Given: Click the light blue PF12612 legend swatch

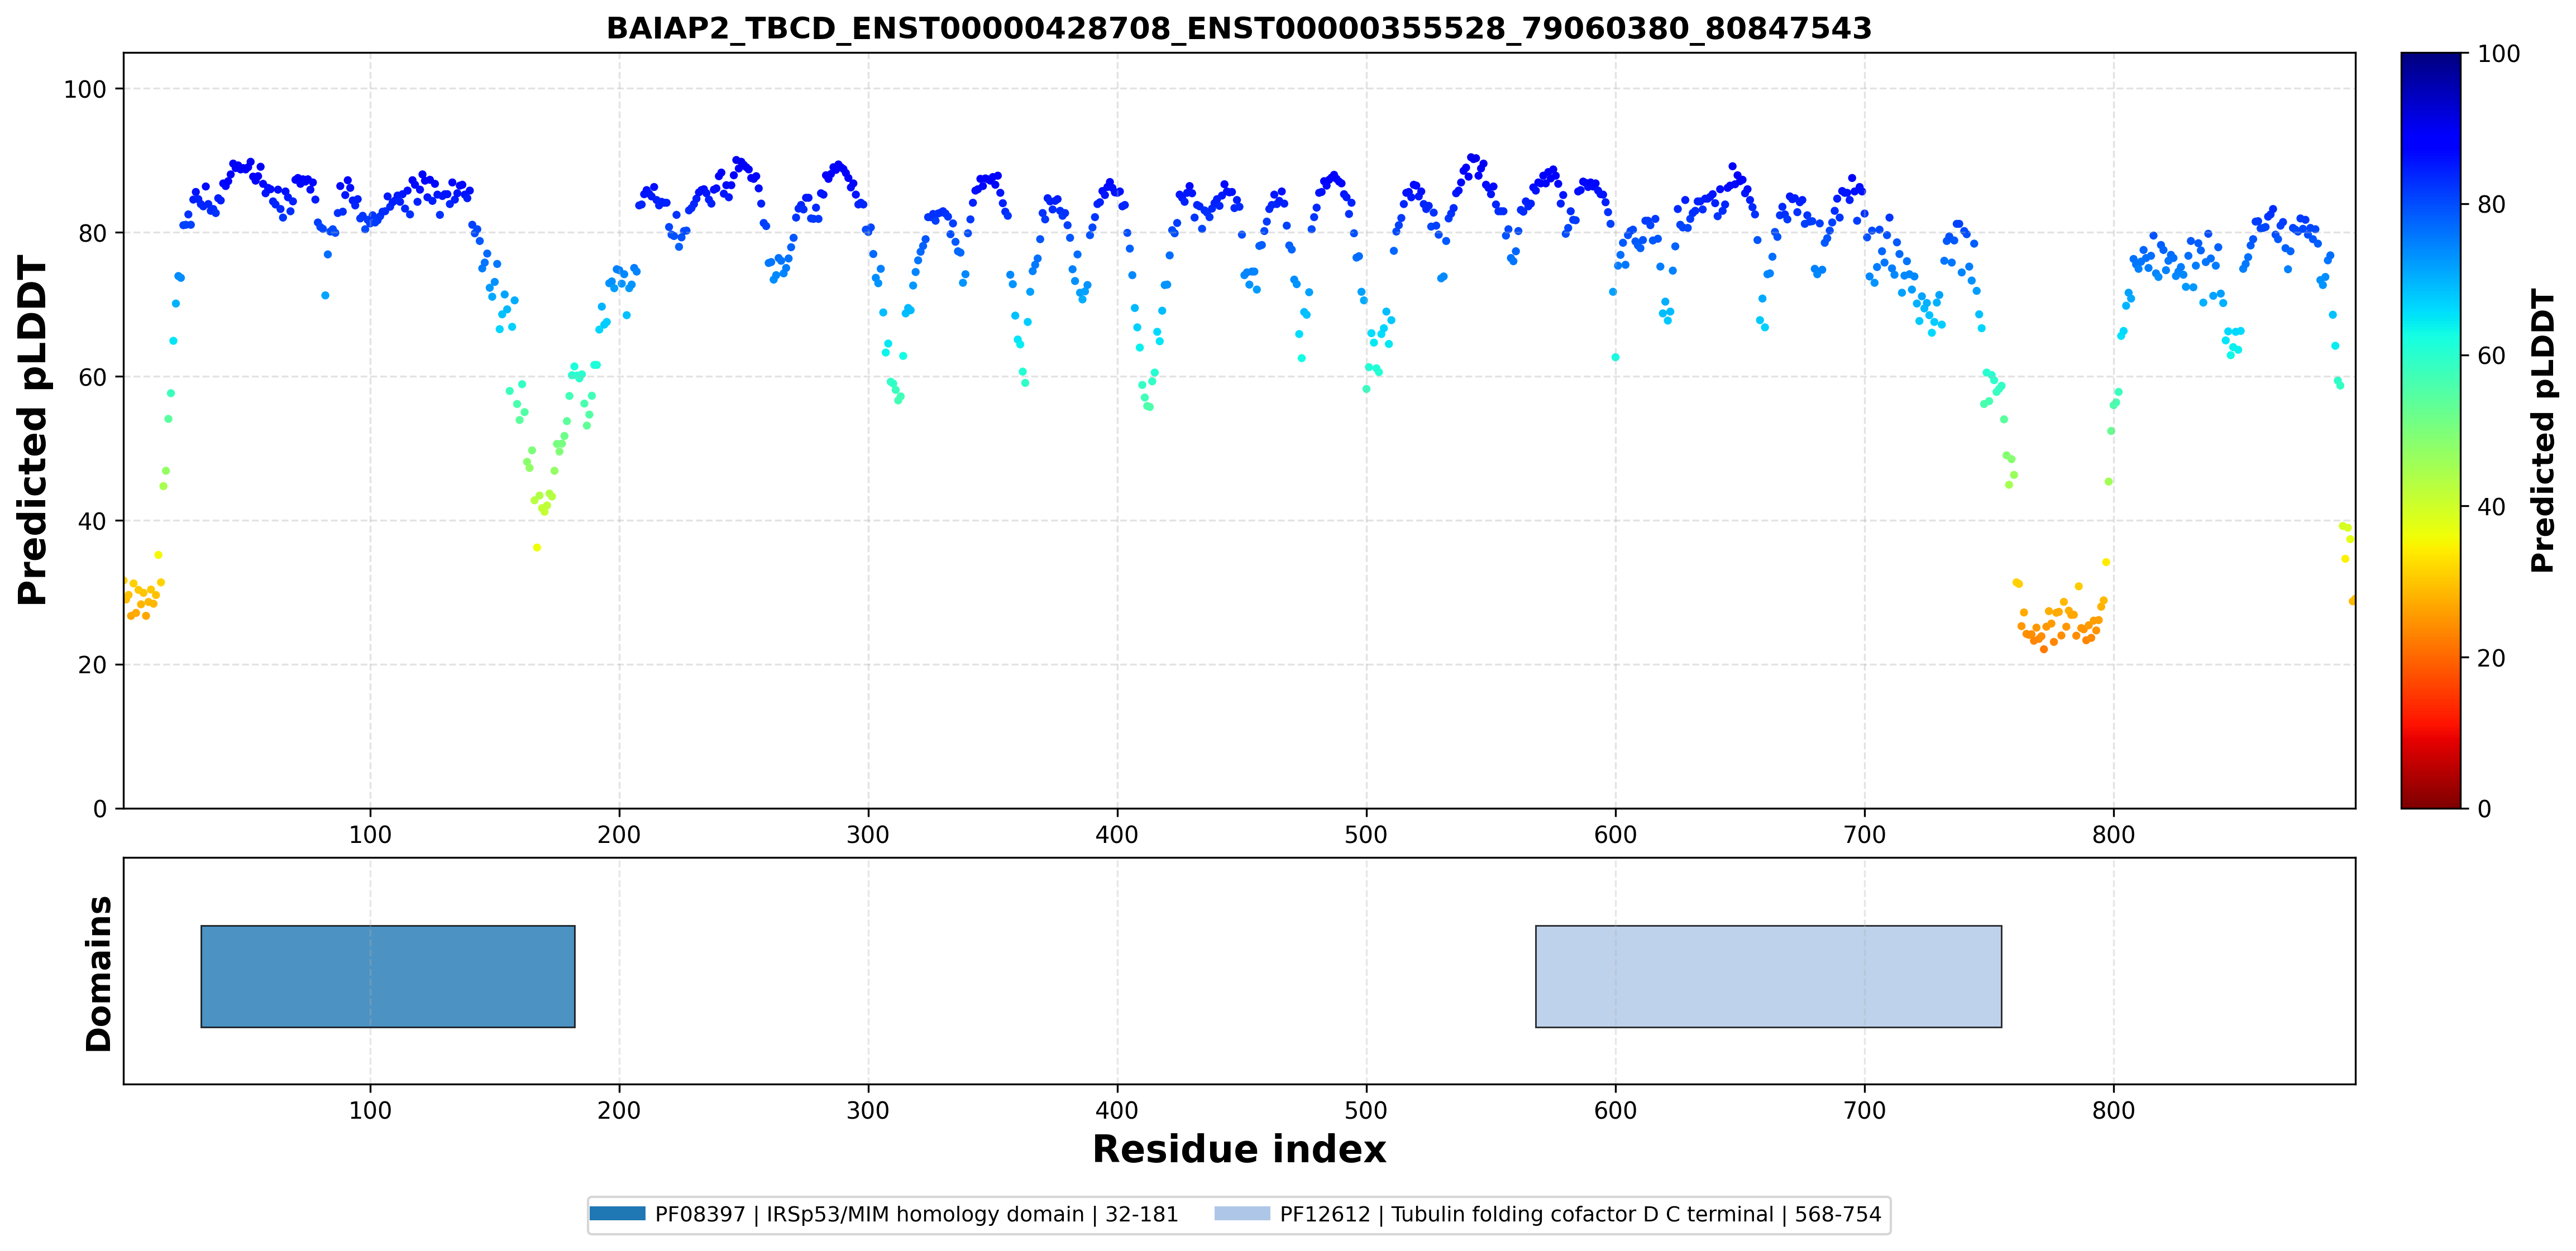Looking at the screenshot, I should click(1242, 1214).
